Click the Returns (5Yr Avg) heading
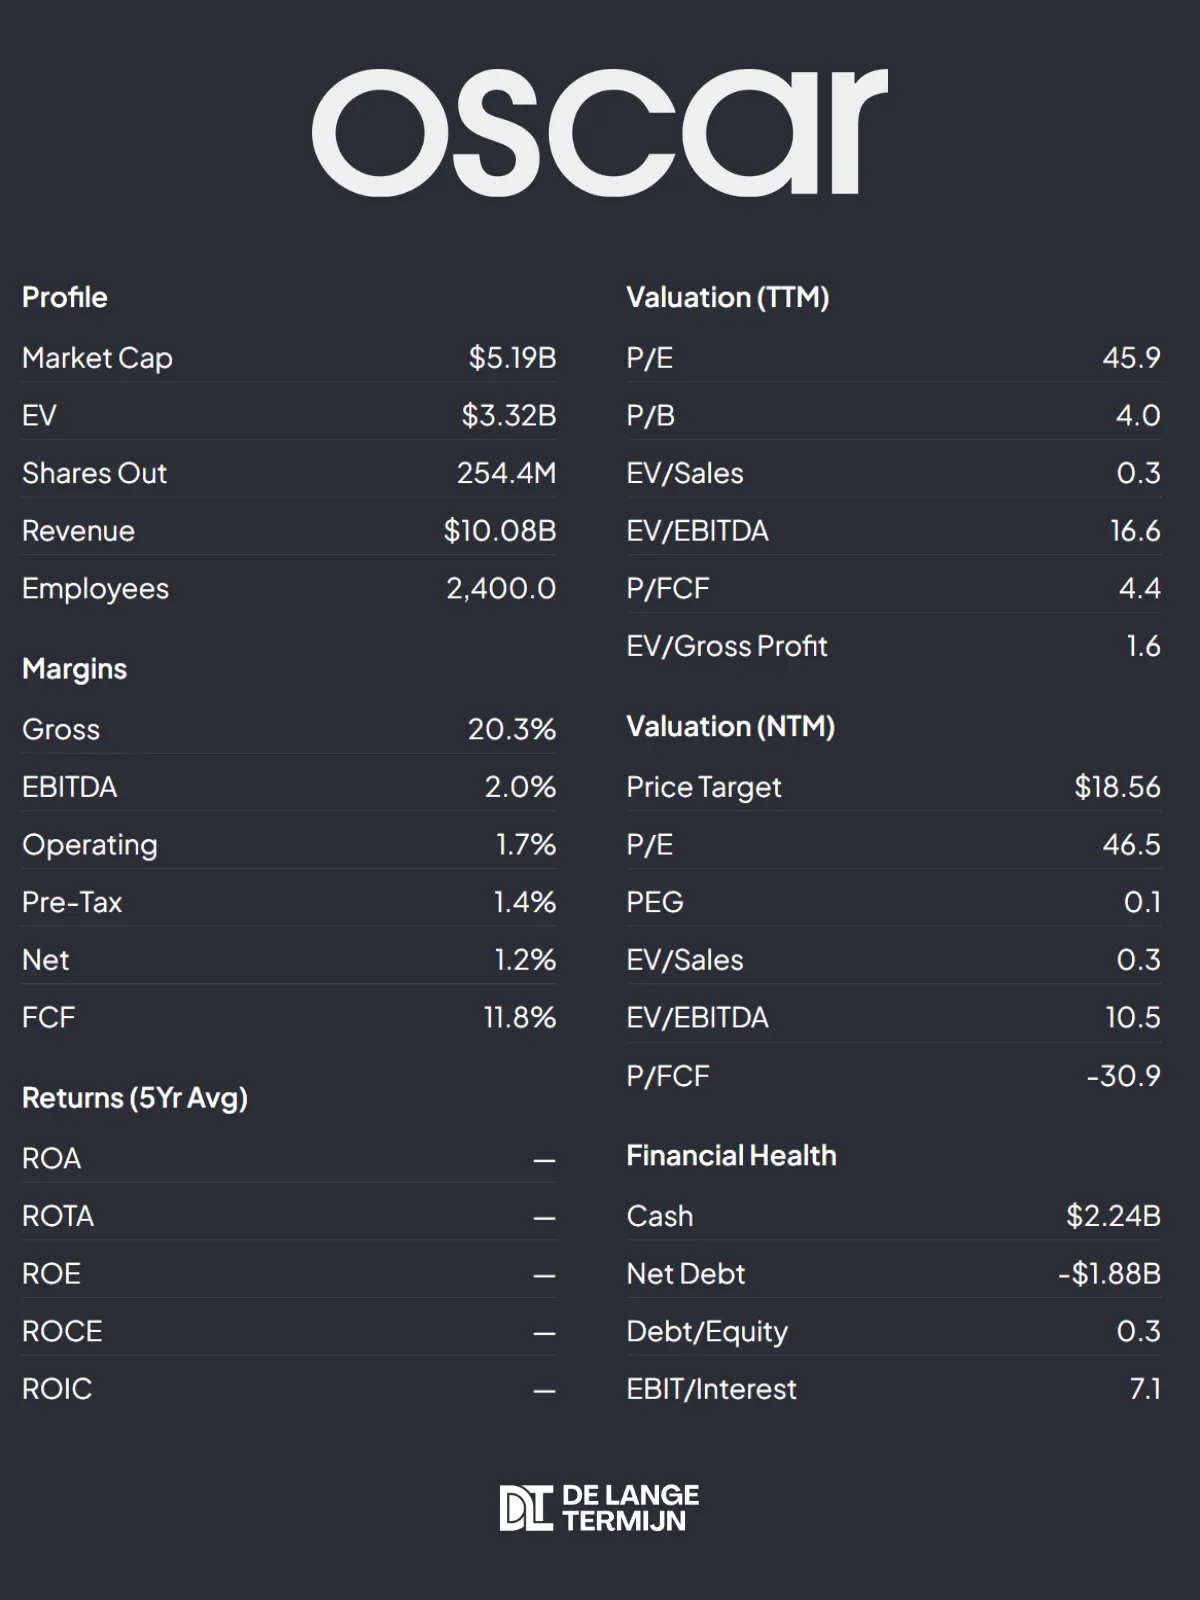 (135, 1098)
